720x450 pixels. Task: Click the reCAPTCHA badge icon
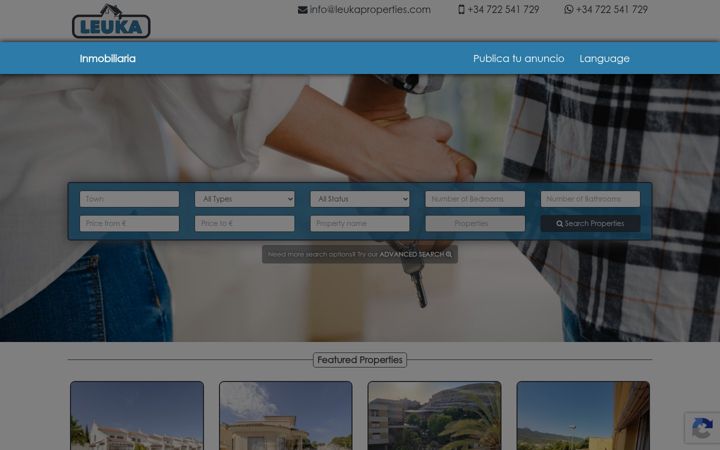(x=702, y=428)
